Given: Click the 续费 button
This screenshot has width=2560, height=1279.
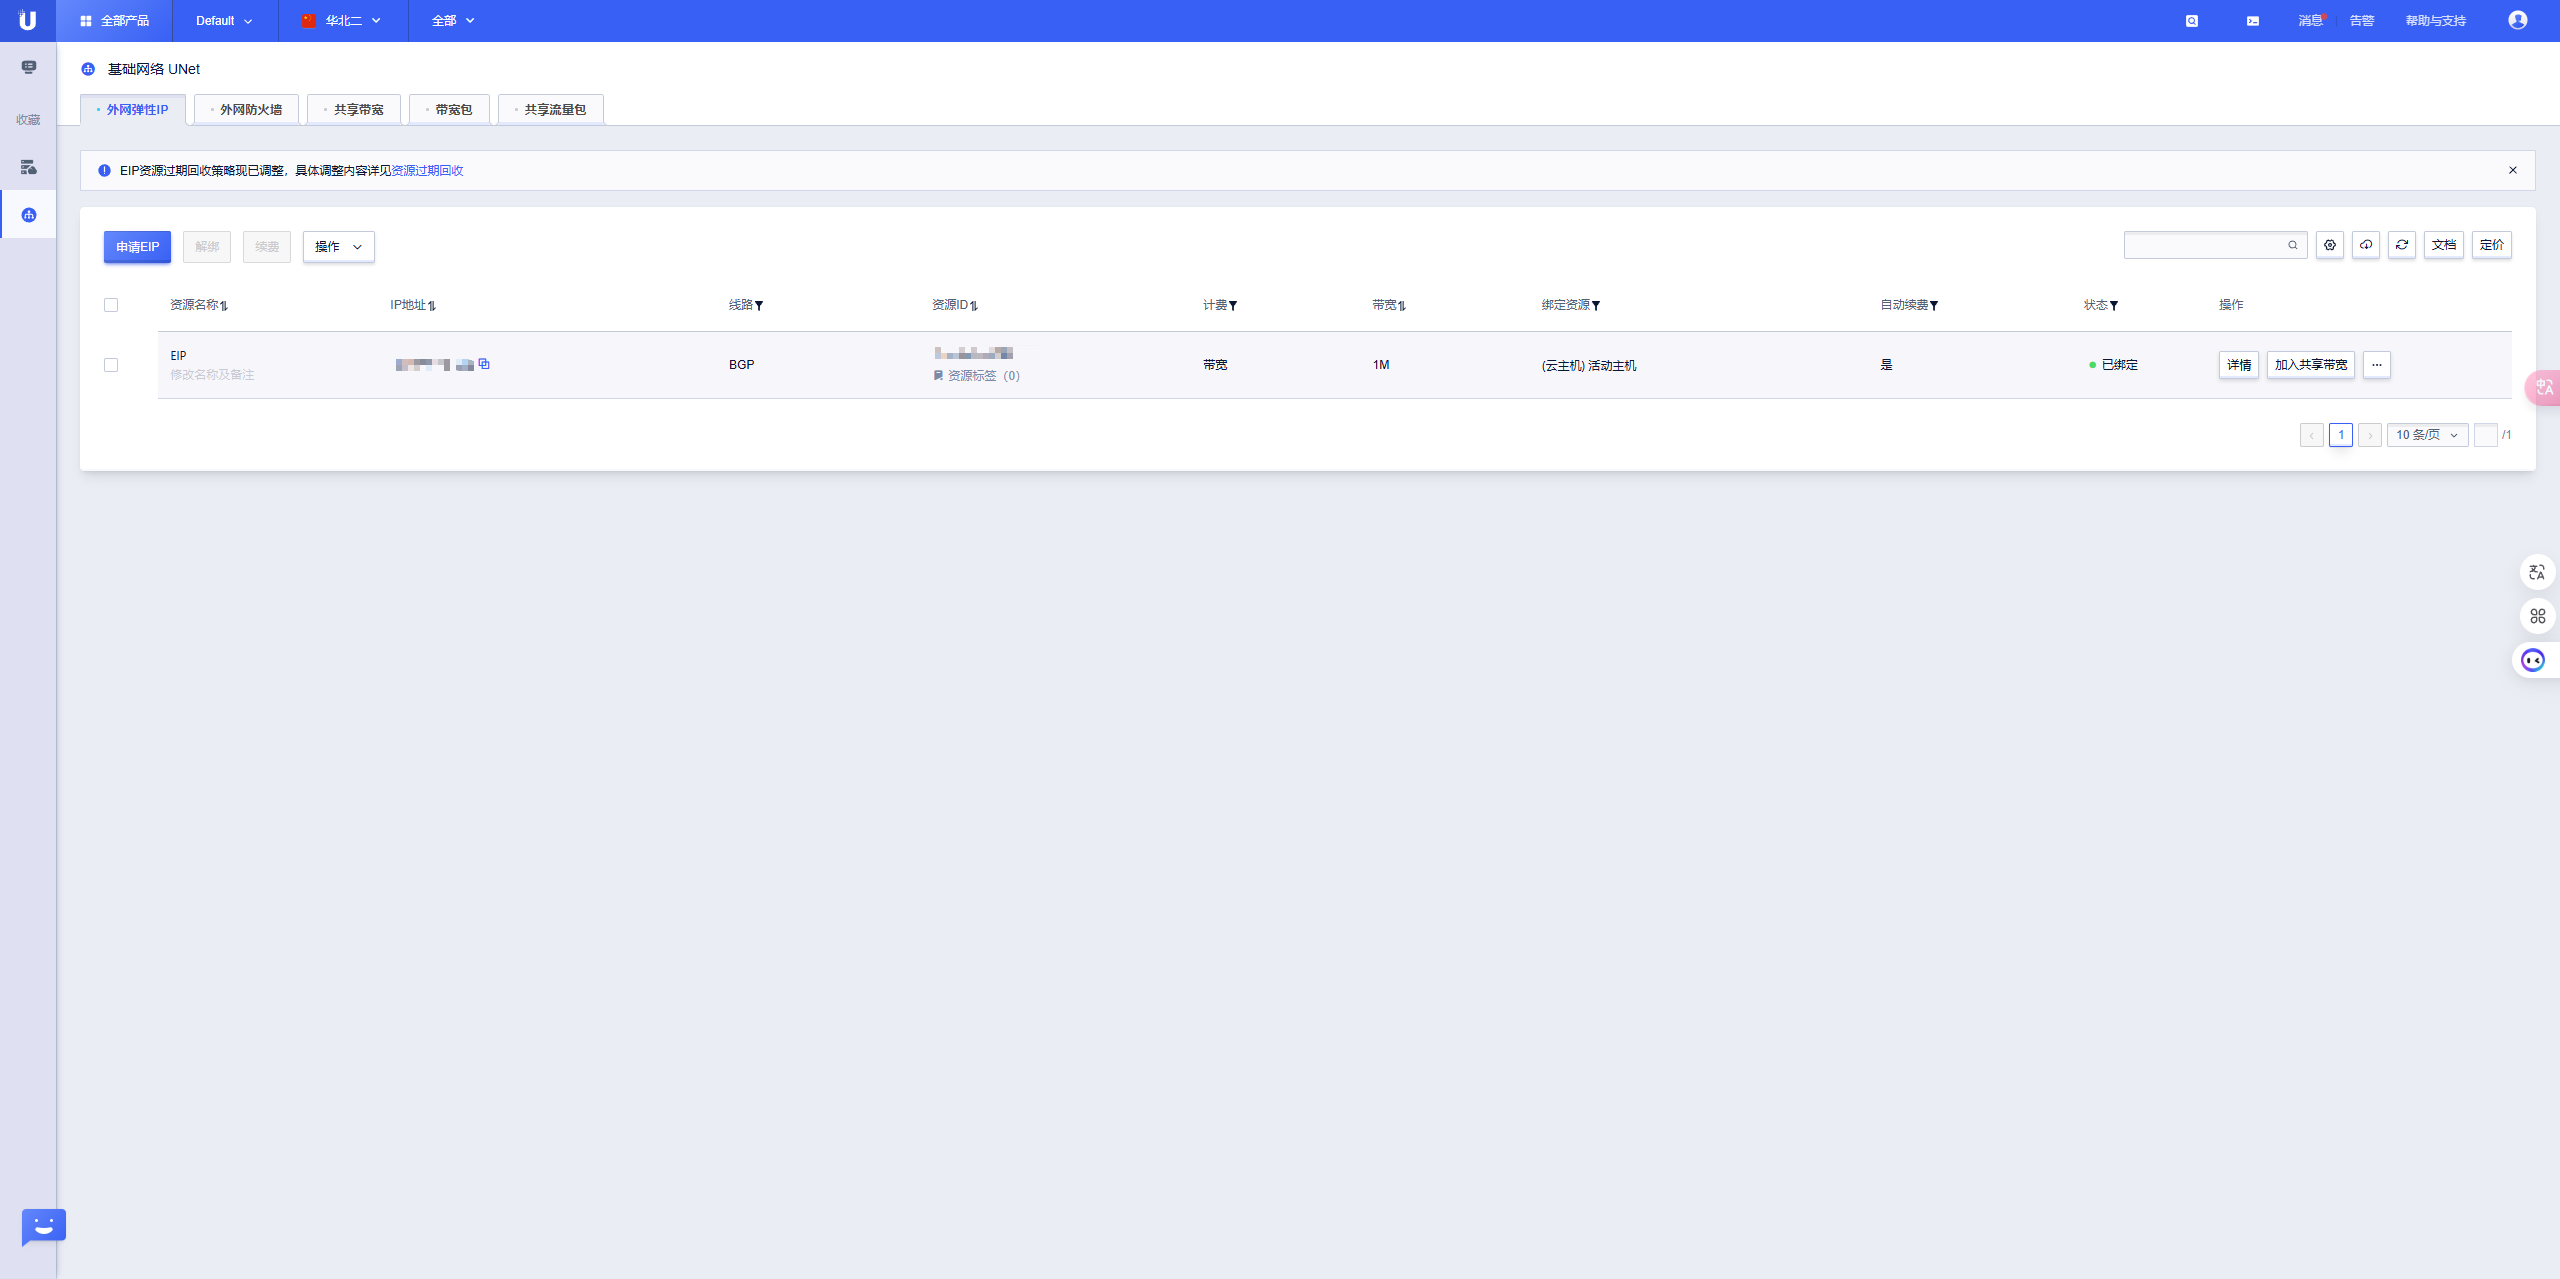Looking at the screenshot, I should [267, 247].
